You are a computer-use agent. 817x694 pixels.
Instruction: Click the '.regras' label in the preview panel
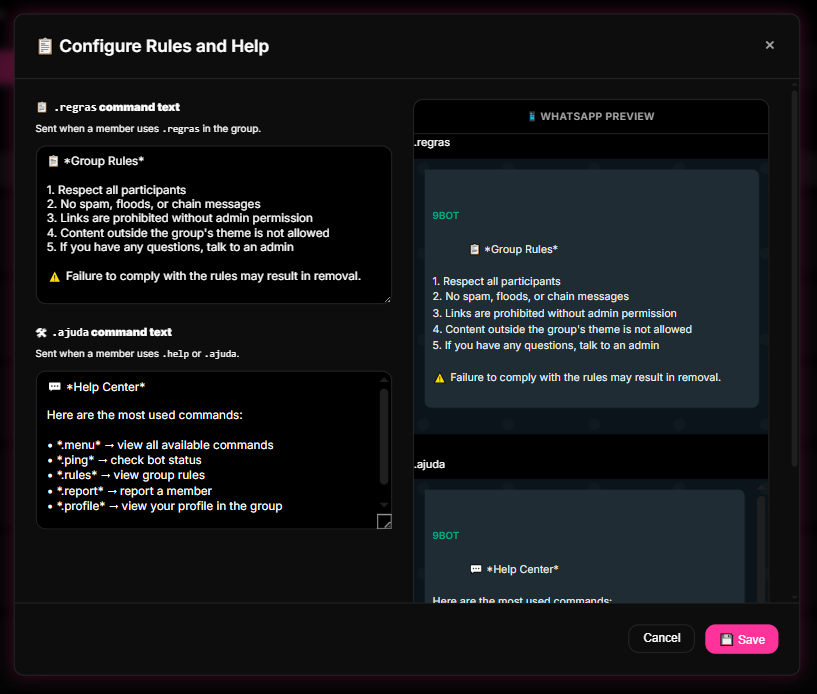click(x=432, y=142)
